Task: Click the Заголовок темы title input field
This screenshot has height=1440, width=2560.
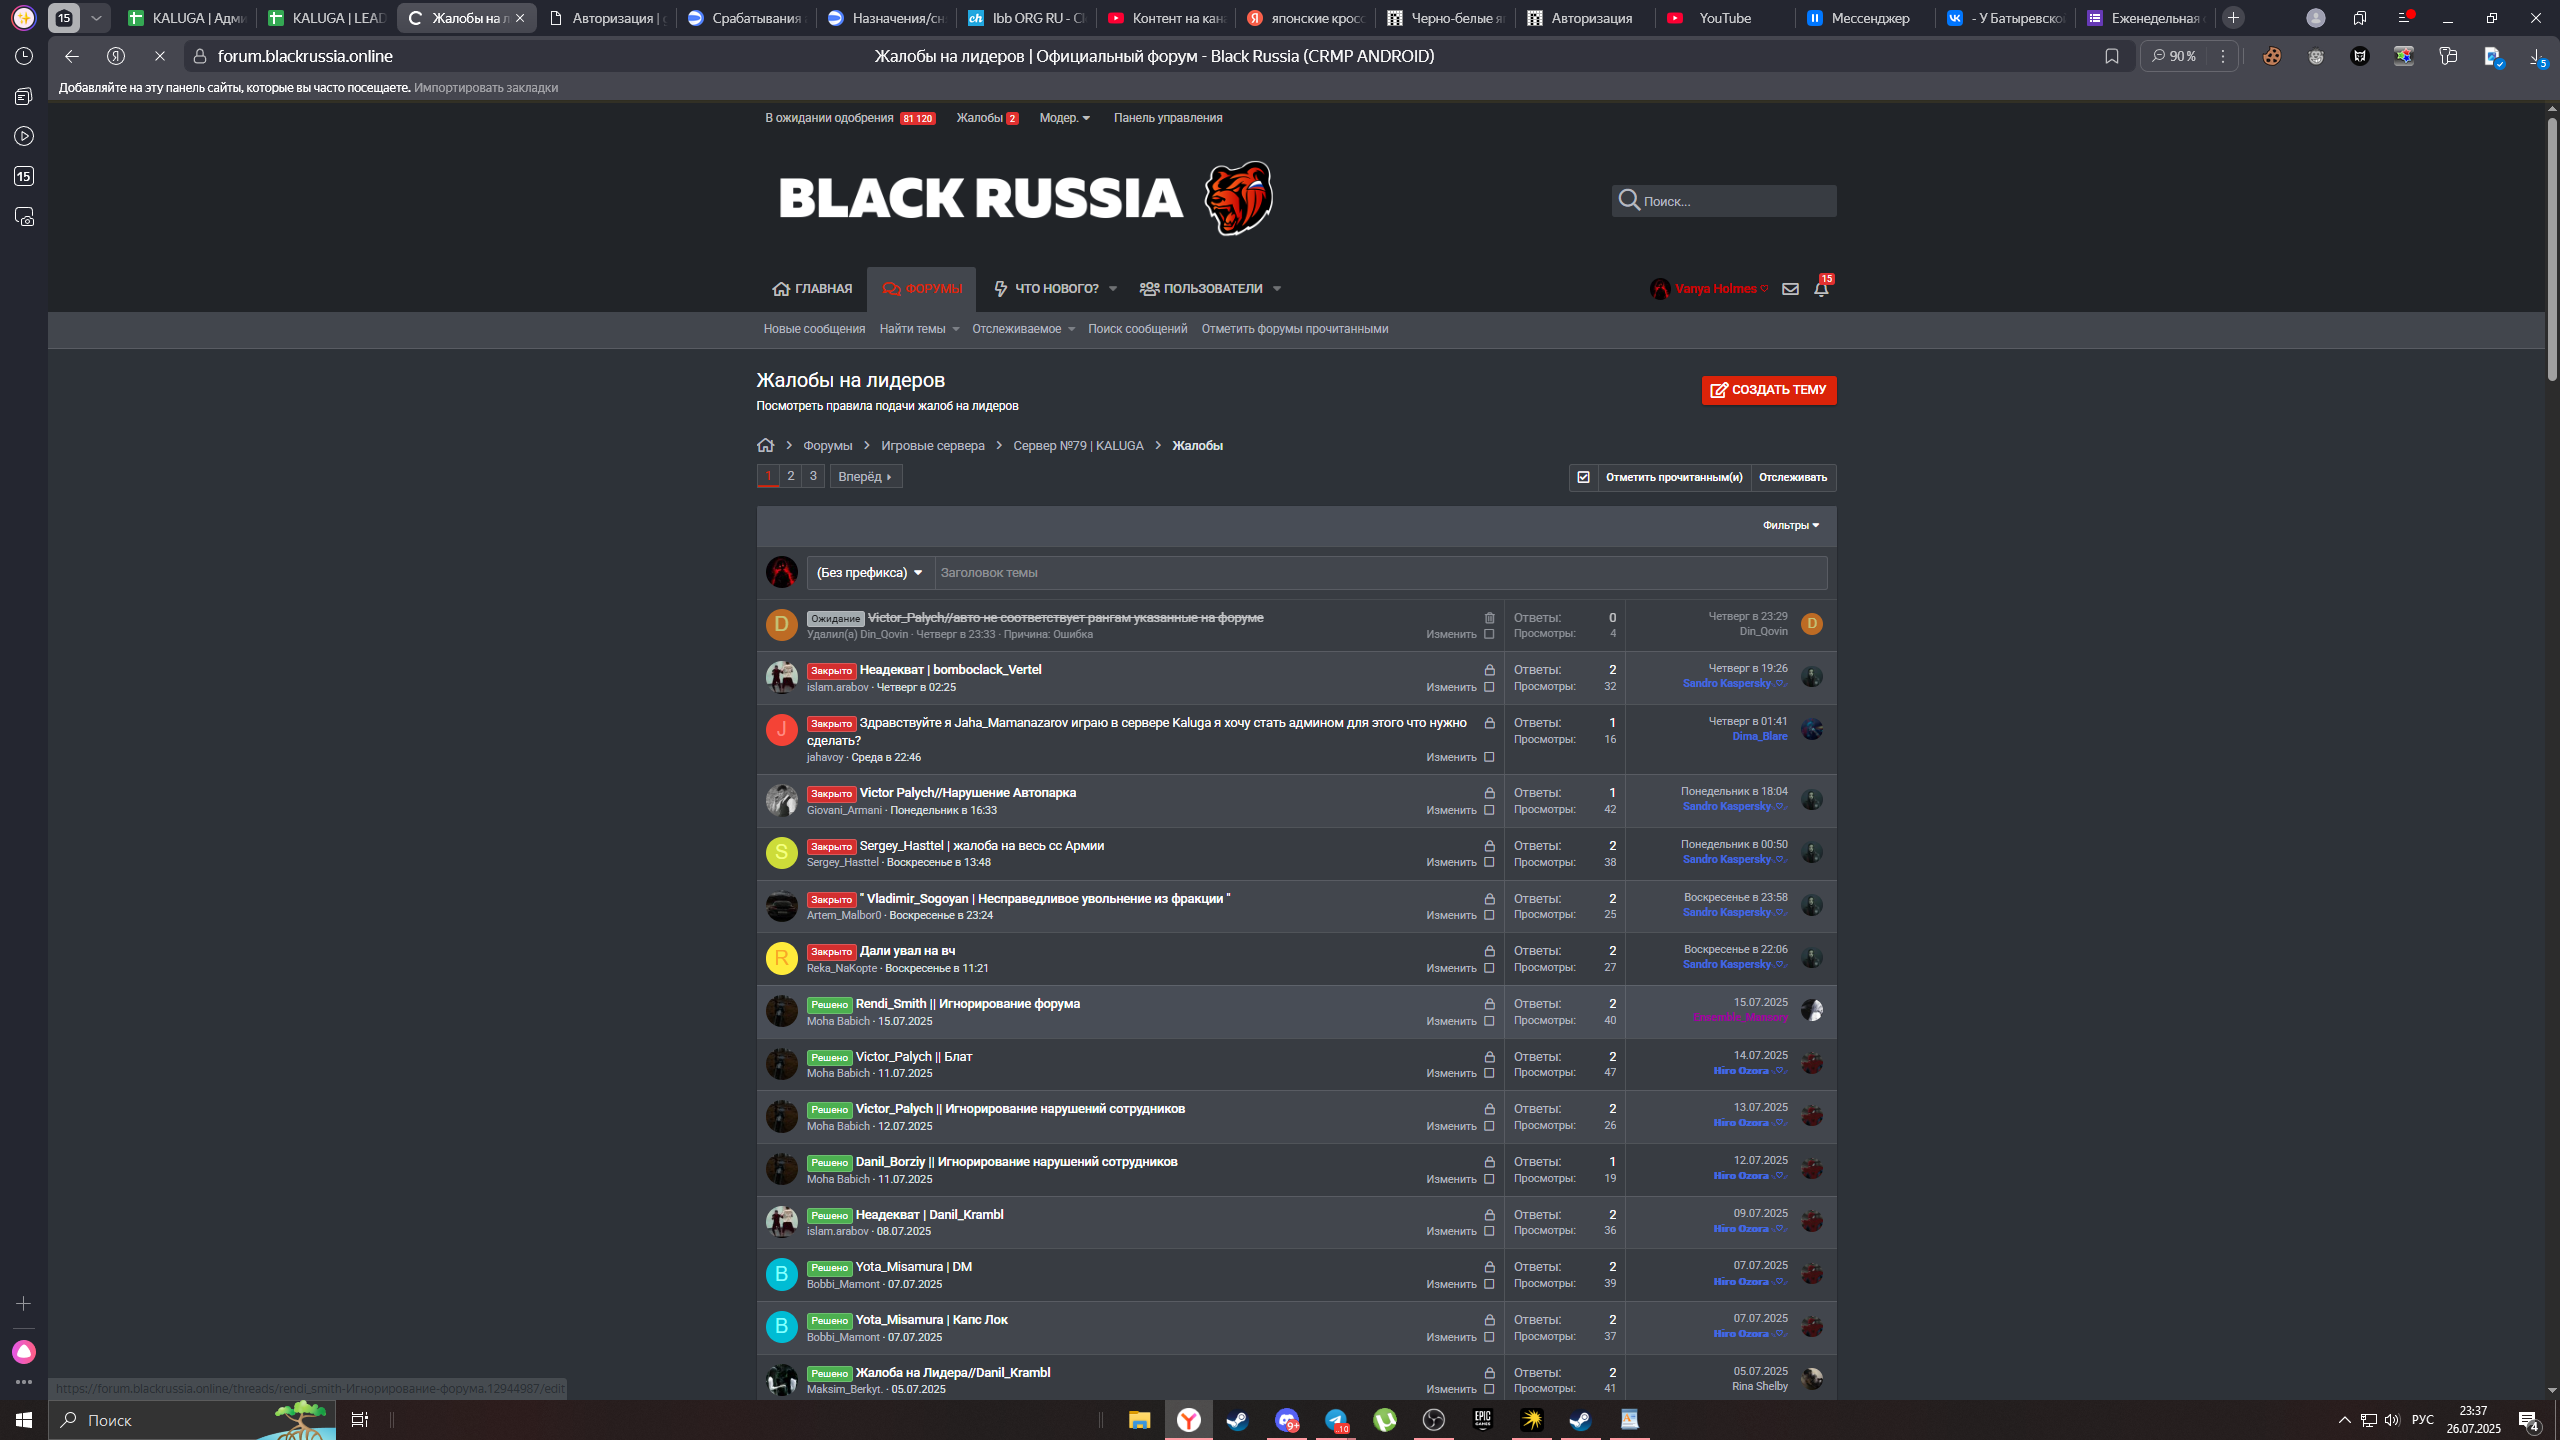Action: pos(1380,573)
